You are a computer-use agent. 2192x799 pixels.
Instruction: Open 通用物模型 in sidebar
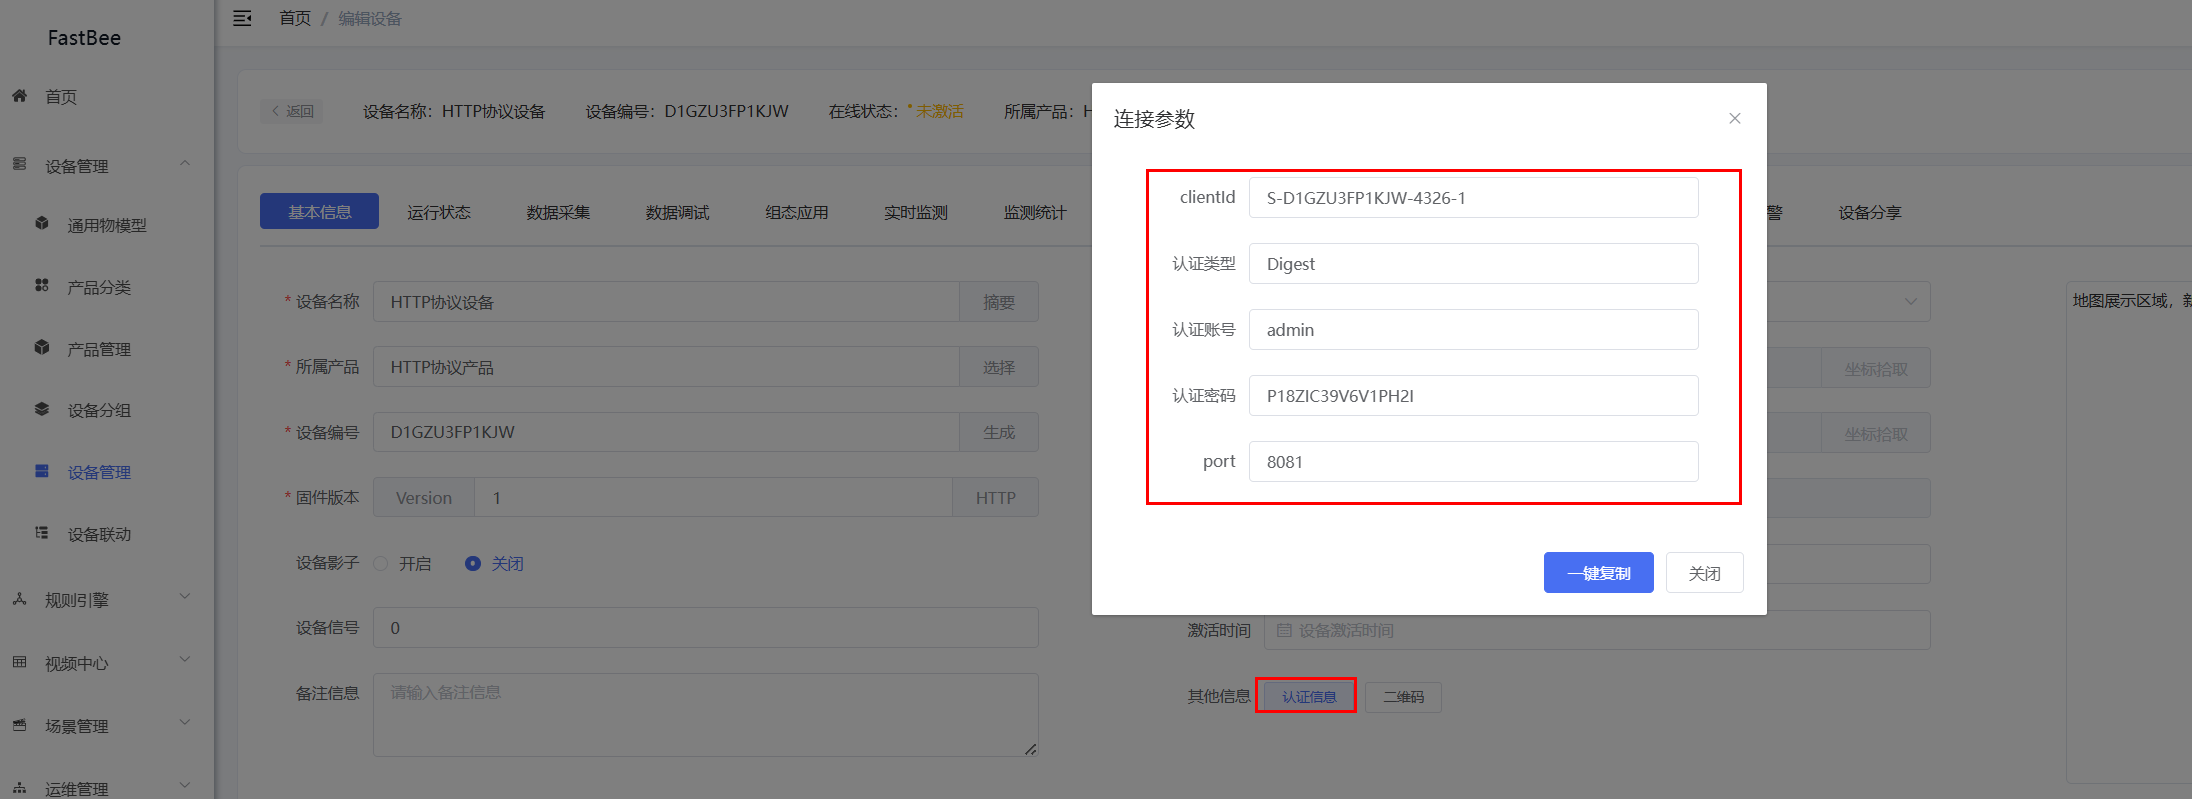pos(107,225)
